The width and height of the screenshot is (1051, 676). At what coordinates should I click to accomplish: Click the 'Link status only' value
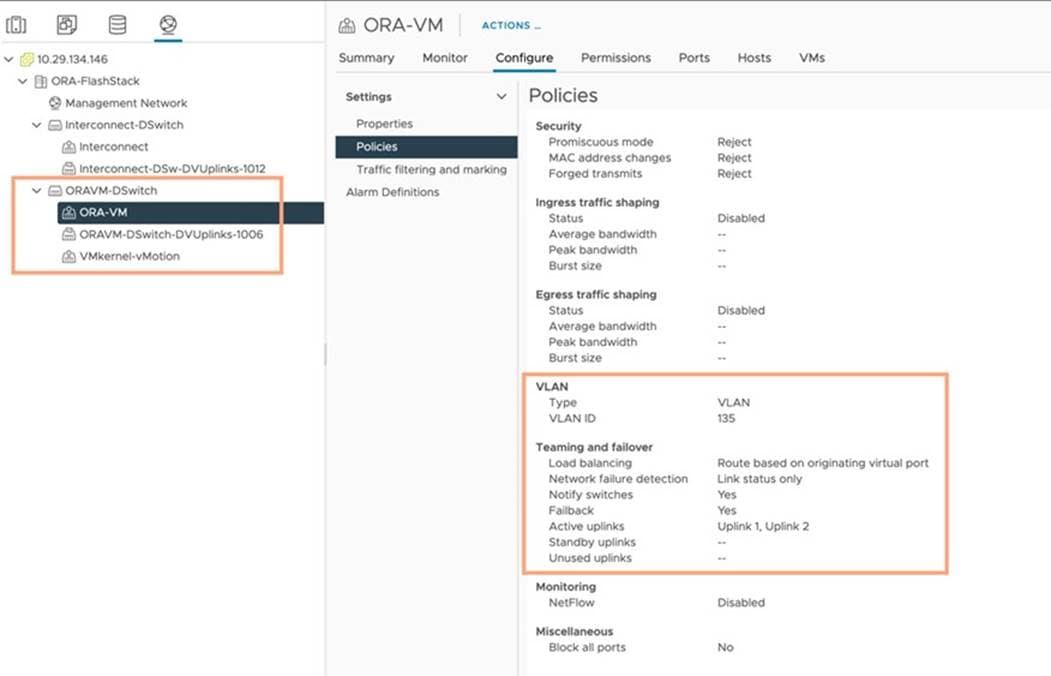[759, 479]
